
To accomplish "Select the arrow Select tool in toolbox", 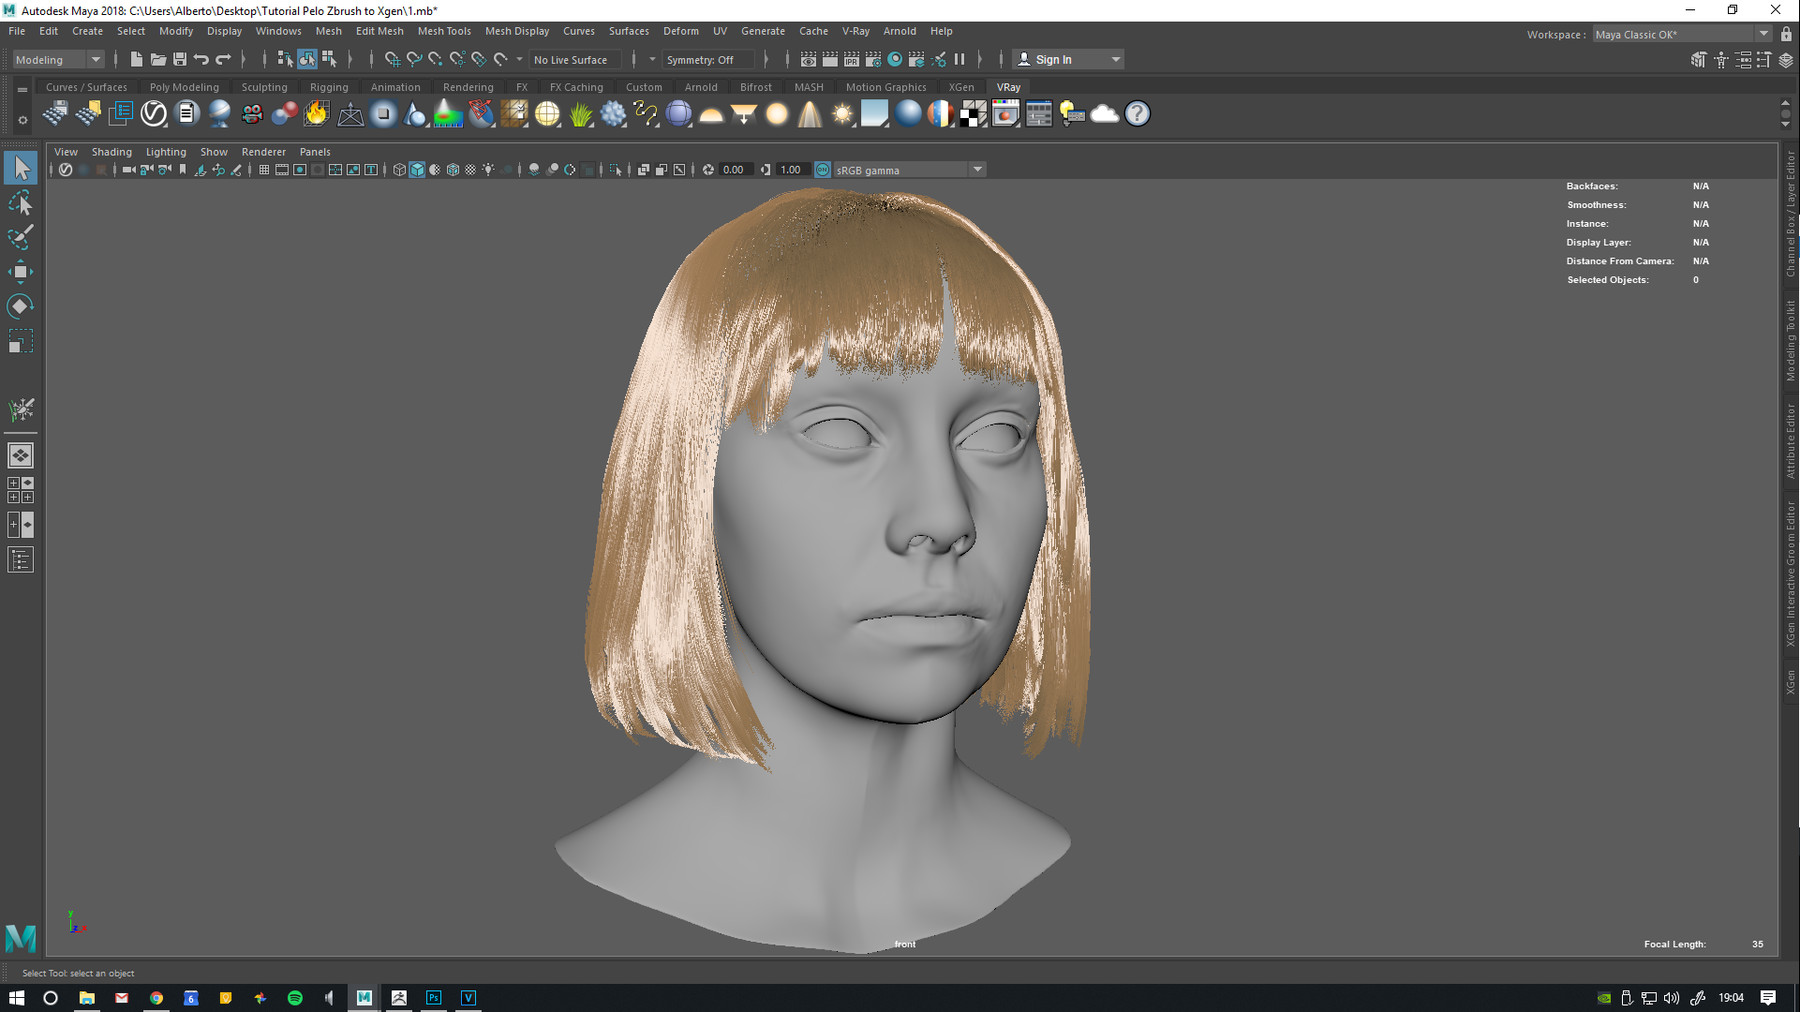I will point(21,168).
